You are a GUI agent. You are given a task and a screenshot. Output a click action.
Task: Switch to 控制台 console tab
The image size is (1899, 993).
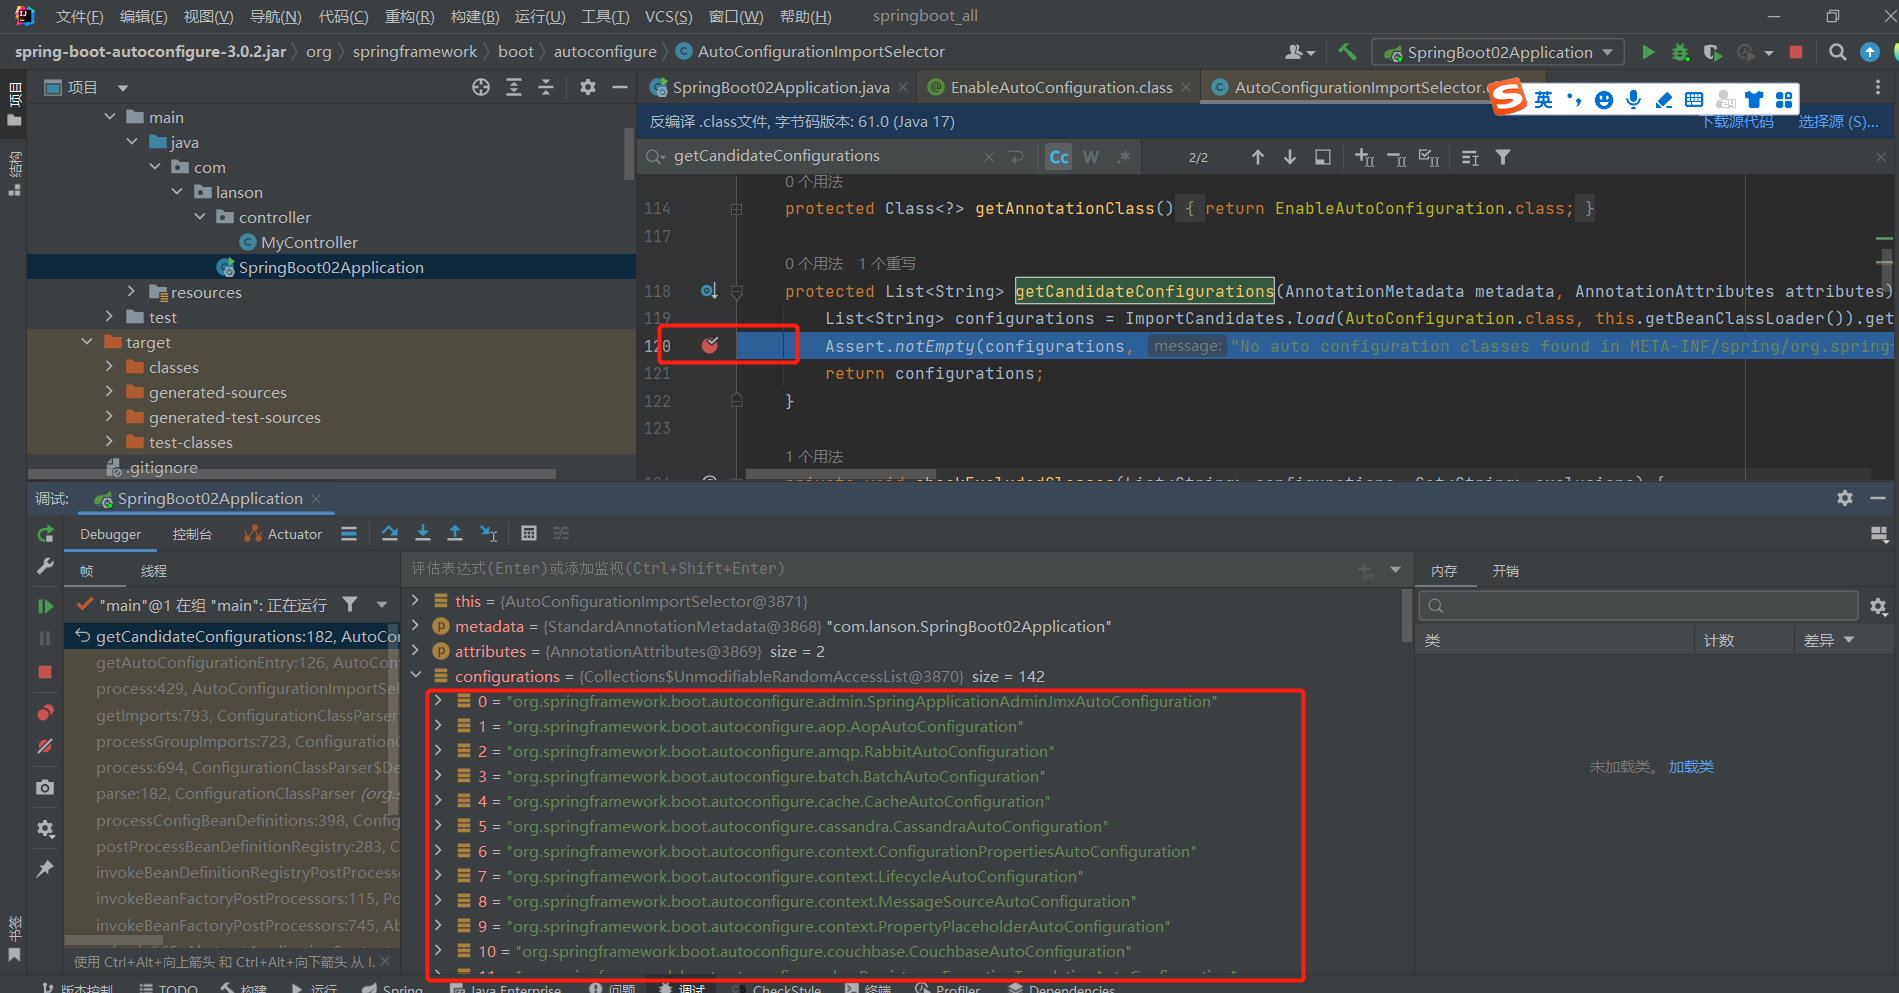(192, 534)
